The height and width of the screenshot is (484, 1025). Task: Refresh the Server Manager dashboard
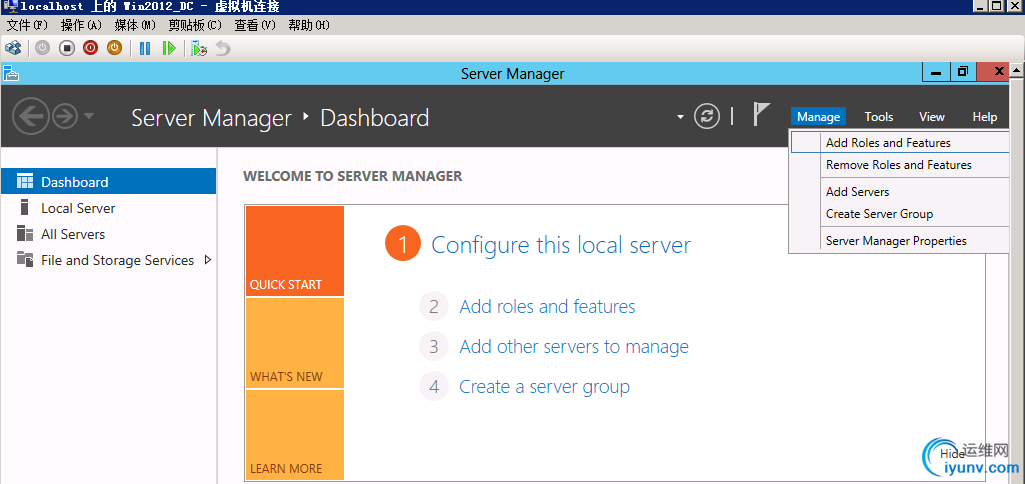[x=707, y=116]
